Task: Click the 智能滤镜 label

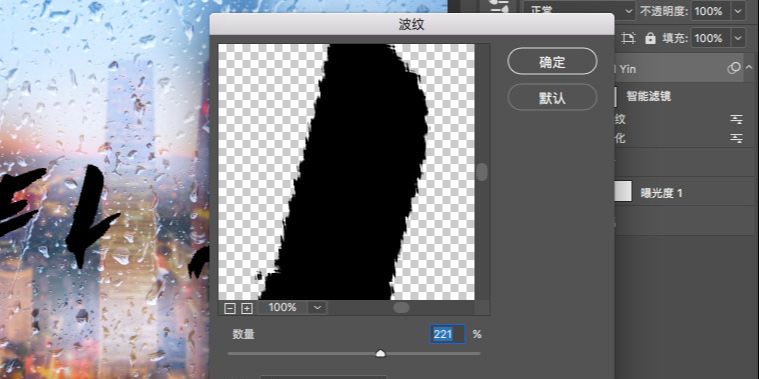Action: pos(649,96)
